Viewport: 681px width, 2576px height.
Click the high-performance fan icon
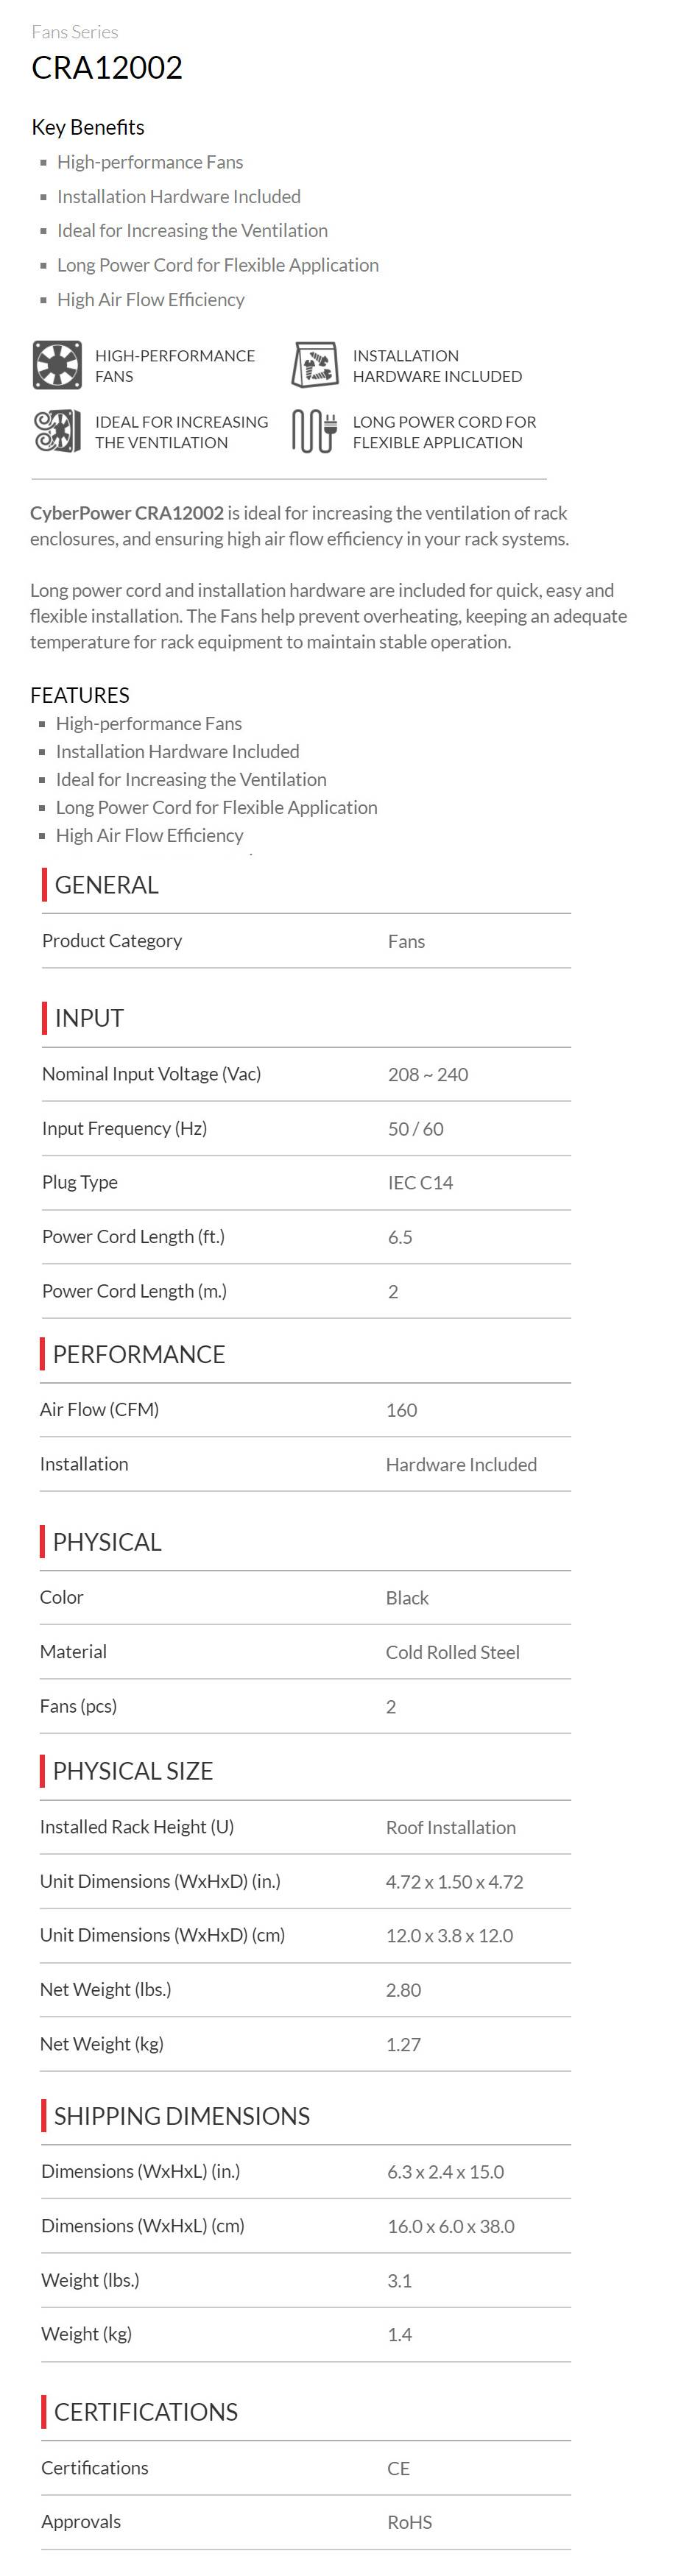[x=57, y=365]
